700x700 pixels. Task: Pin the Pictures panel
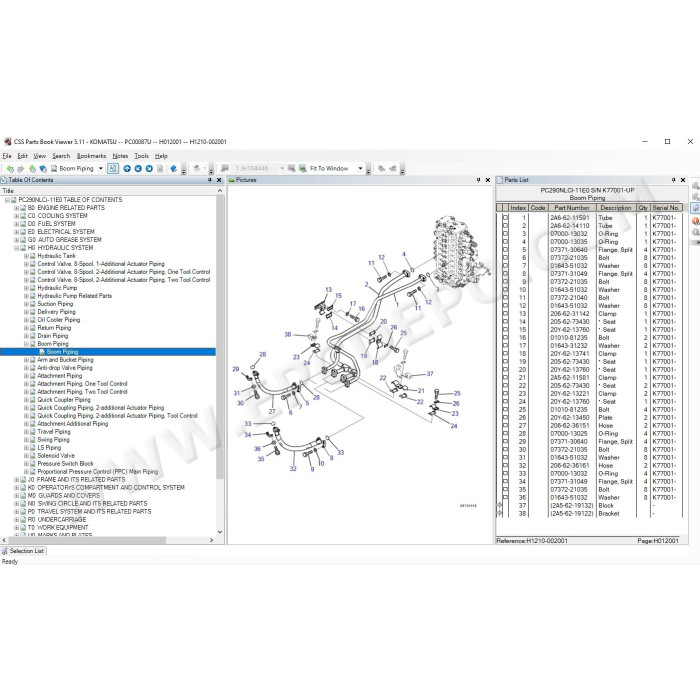pos(479,180)
